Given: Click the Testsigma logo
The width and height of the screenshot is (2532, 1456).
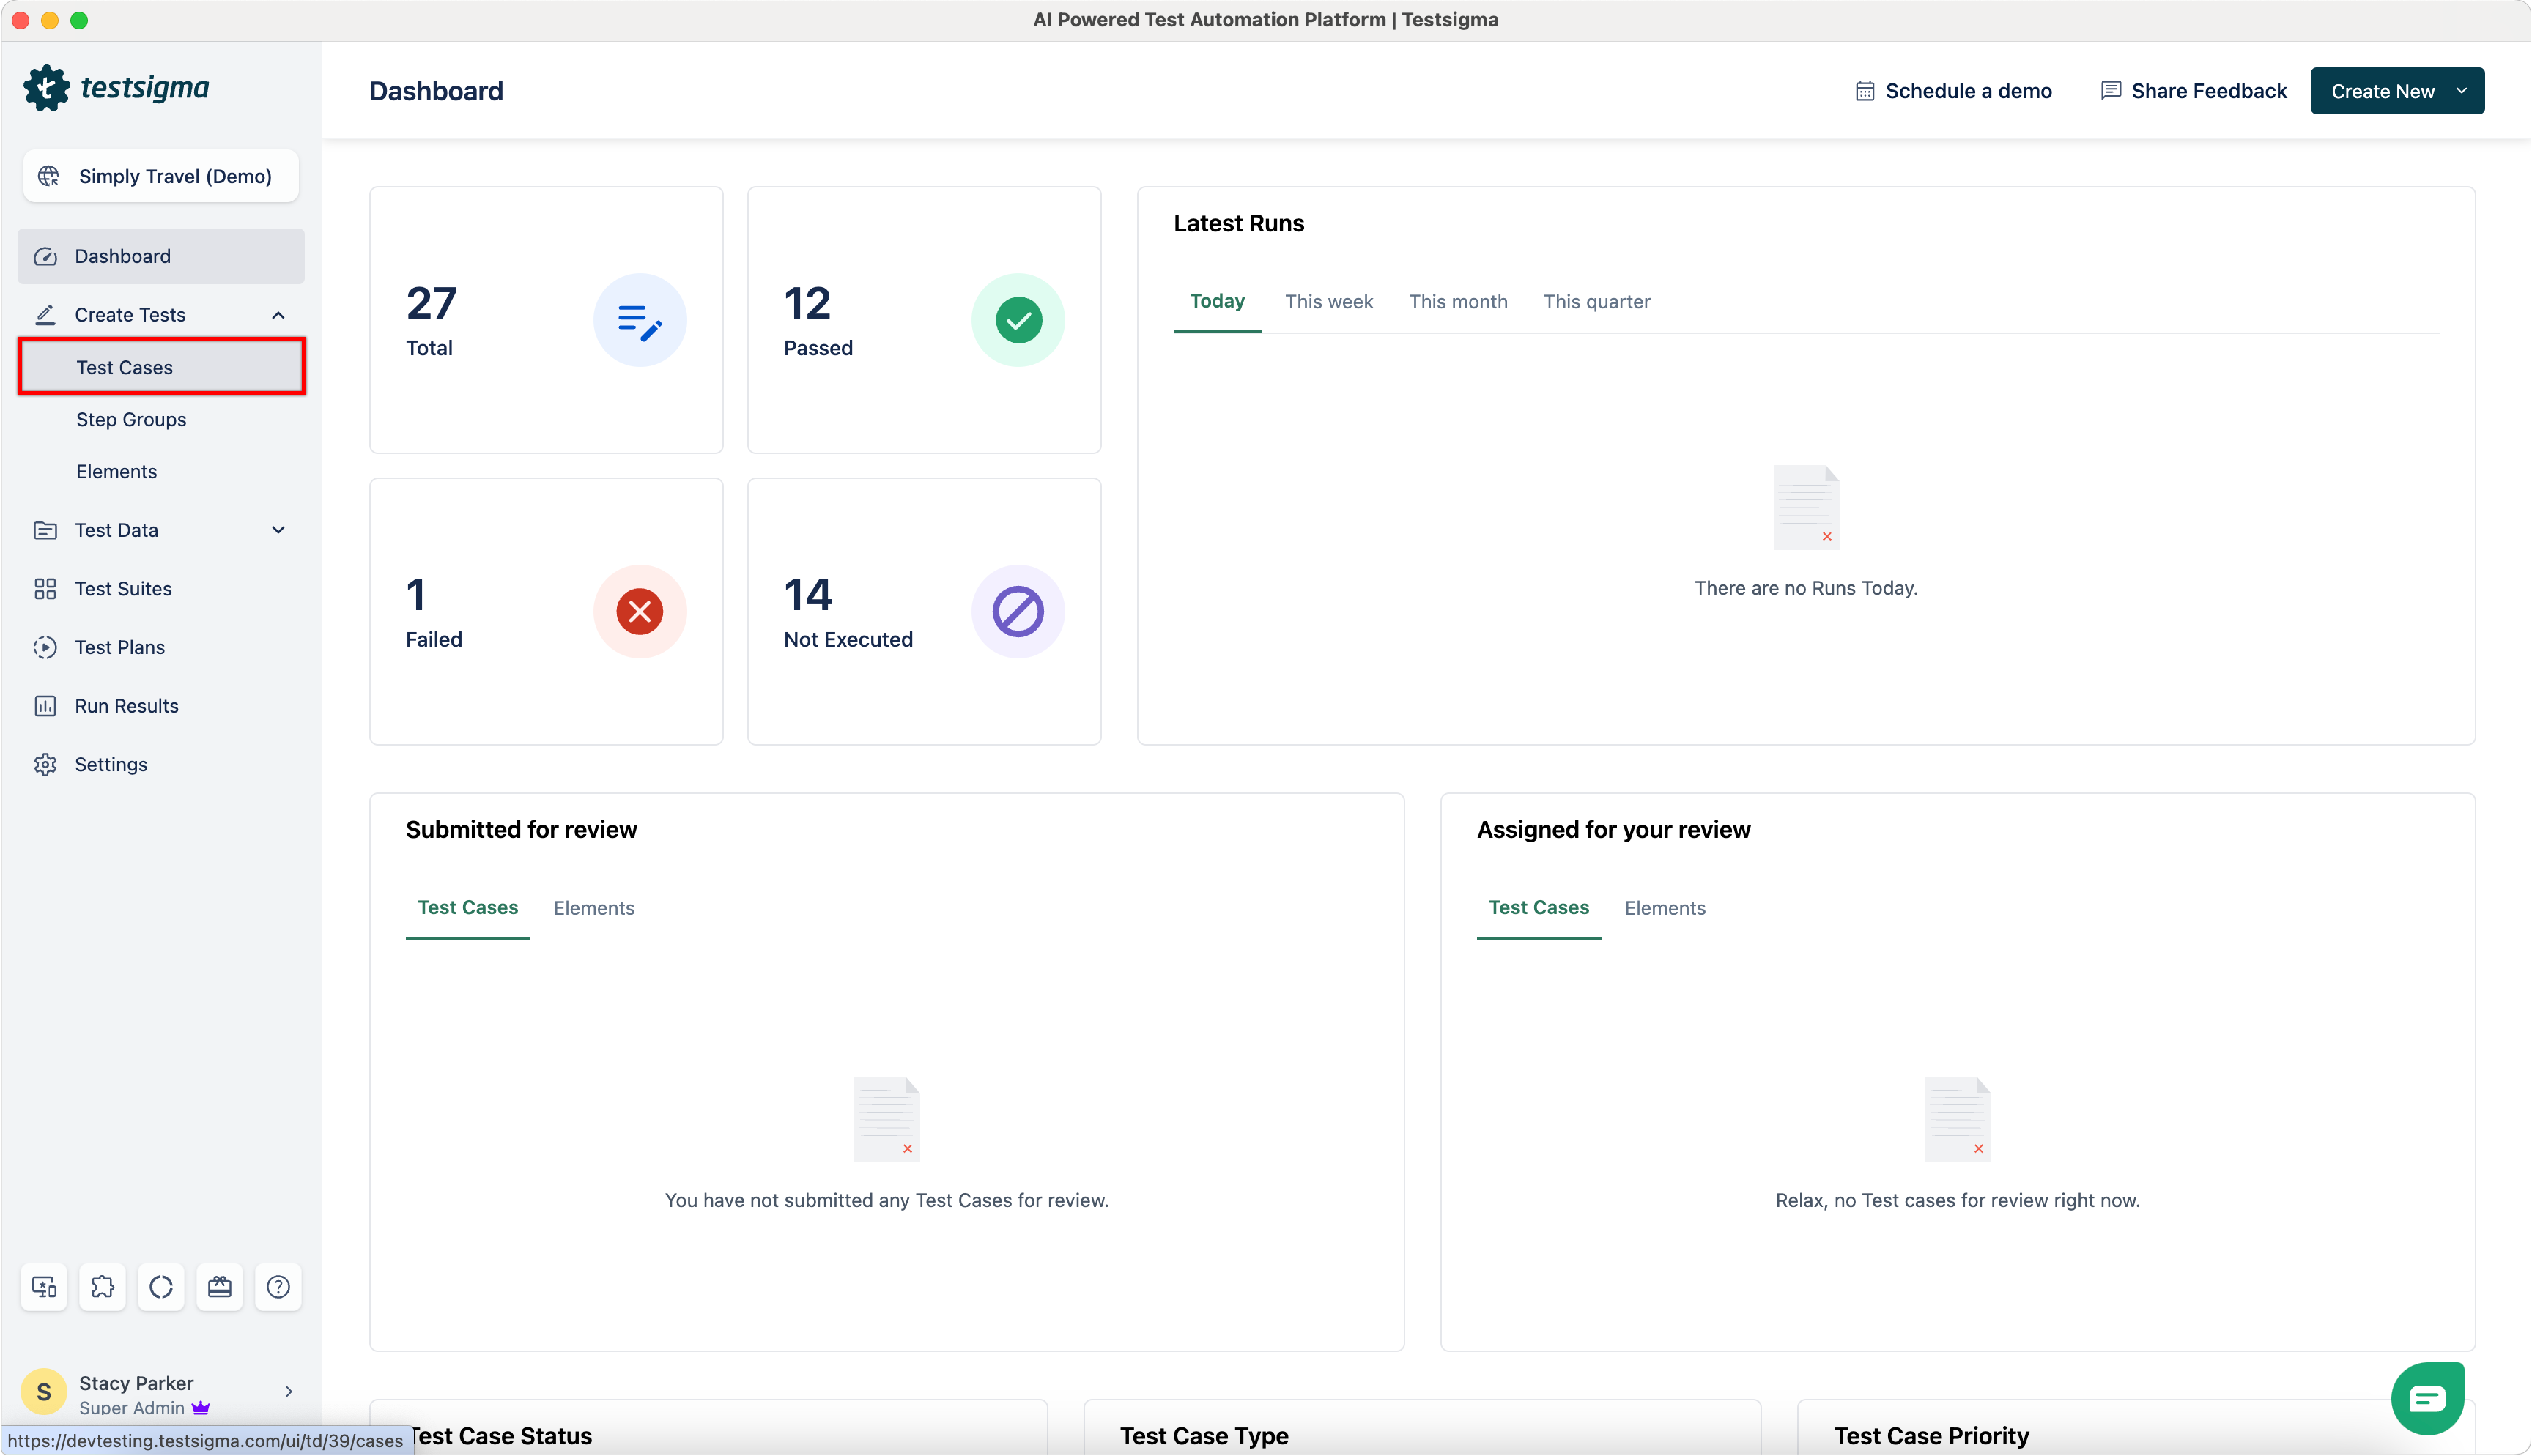Looking at the screenshot, I should click(118, 88).
